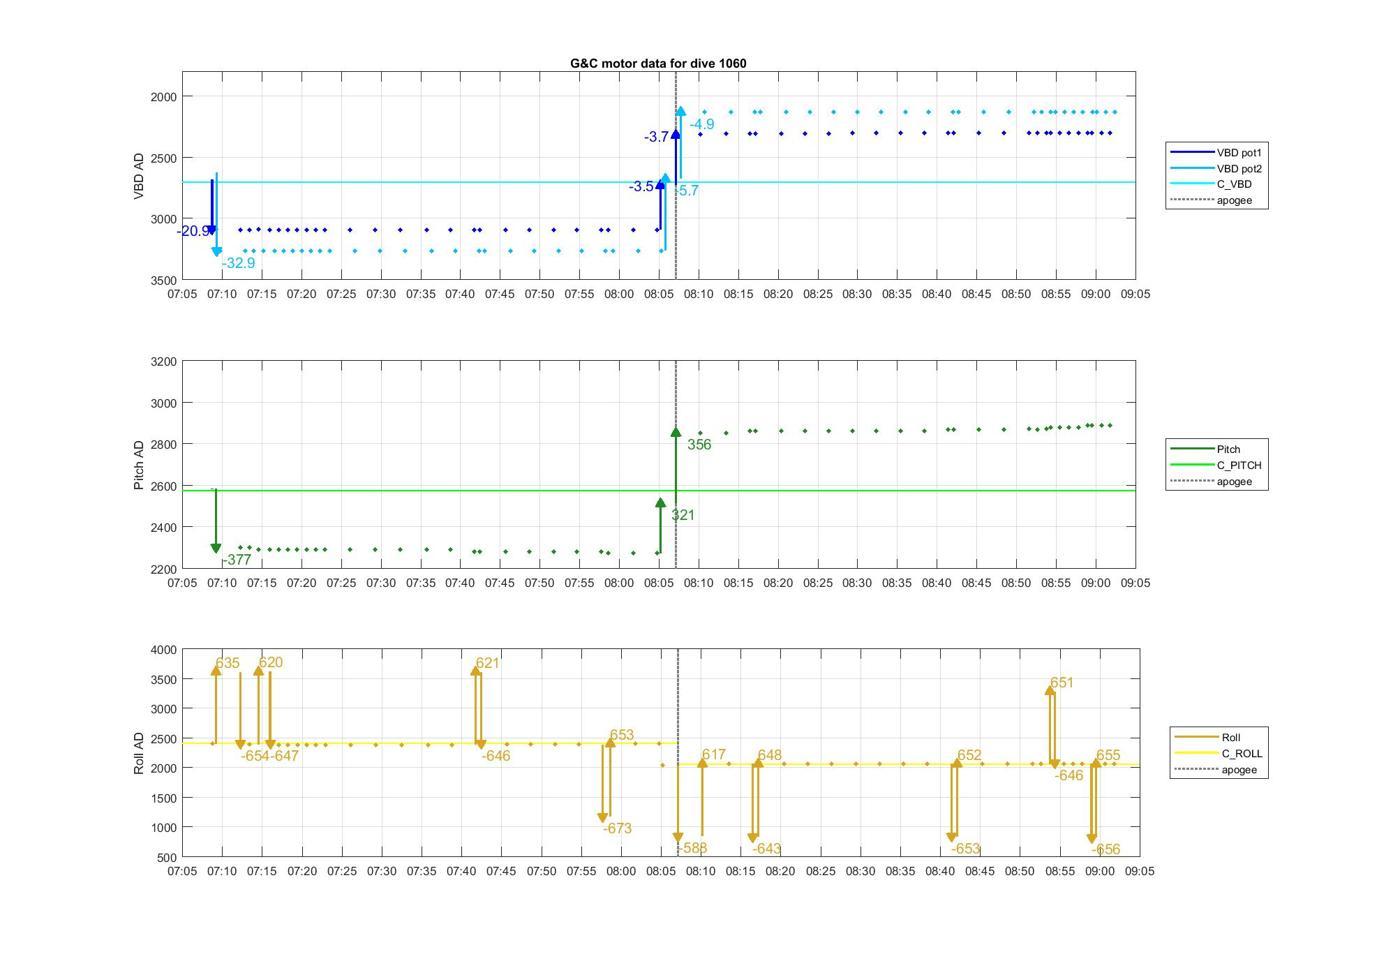The height and width of the screenshot is (964, 1400).
Task: Click the "-646" label below the 651 arrow
Action: [1069, 775]
